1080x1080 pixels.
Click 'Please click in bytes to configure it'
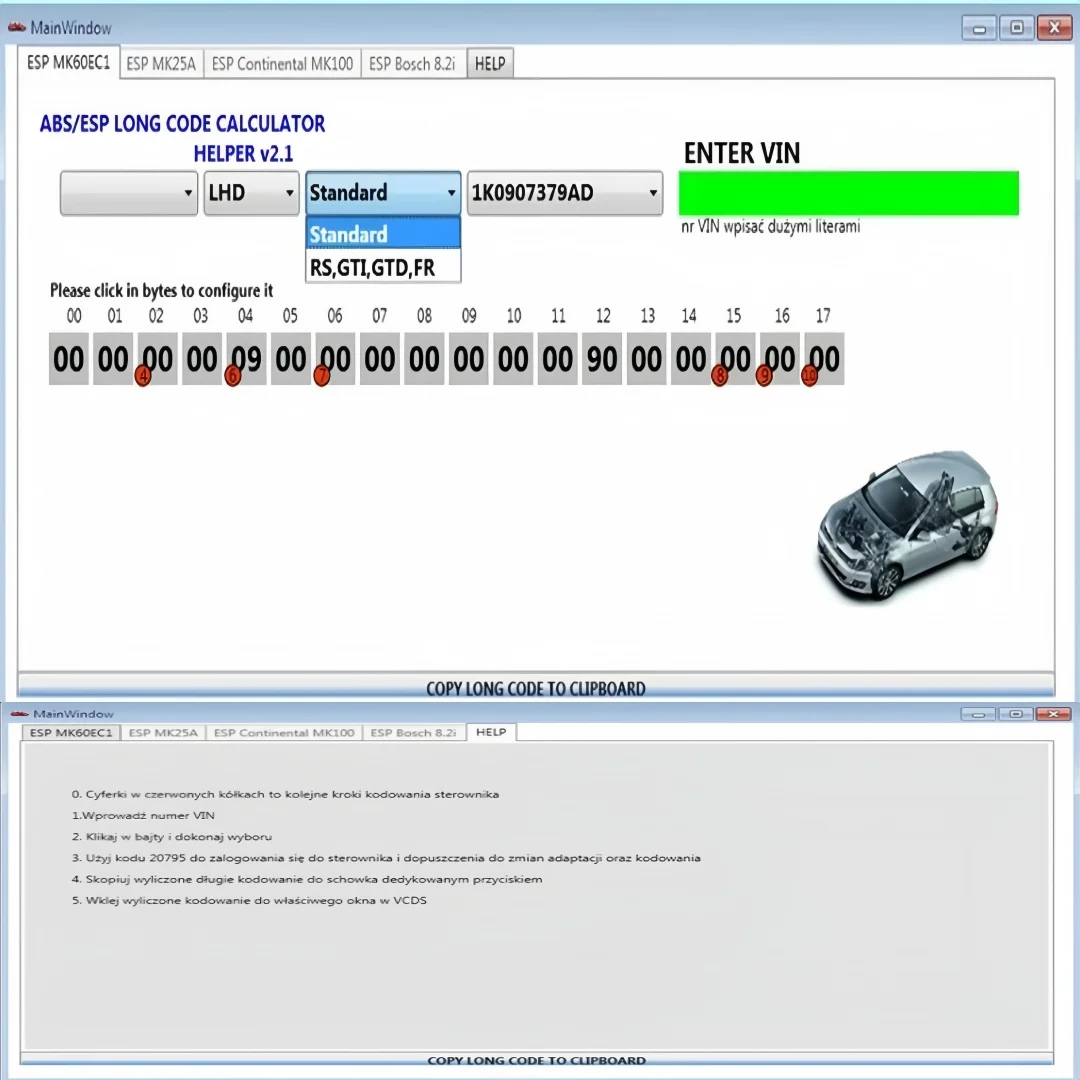(161, 291)
